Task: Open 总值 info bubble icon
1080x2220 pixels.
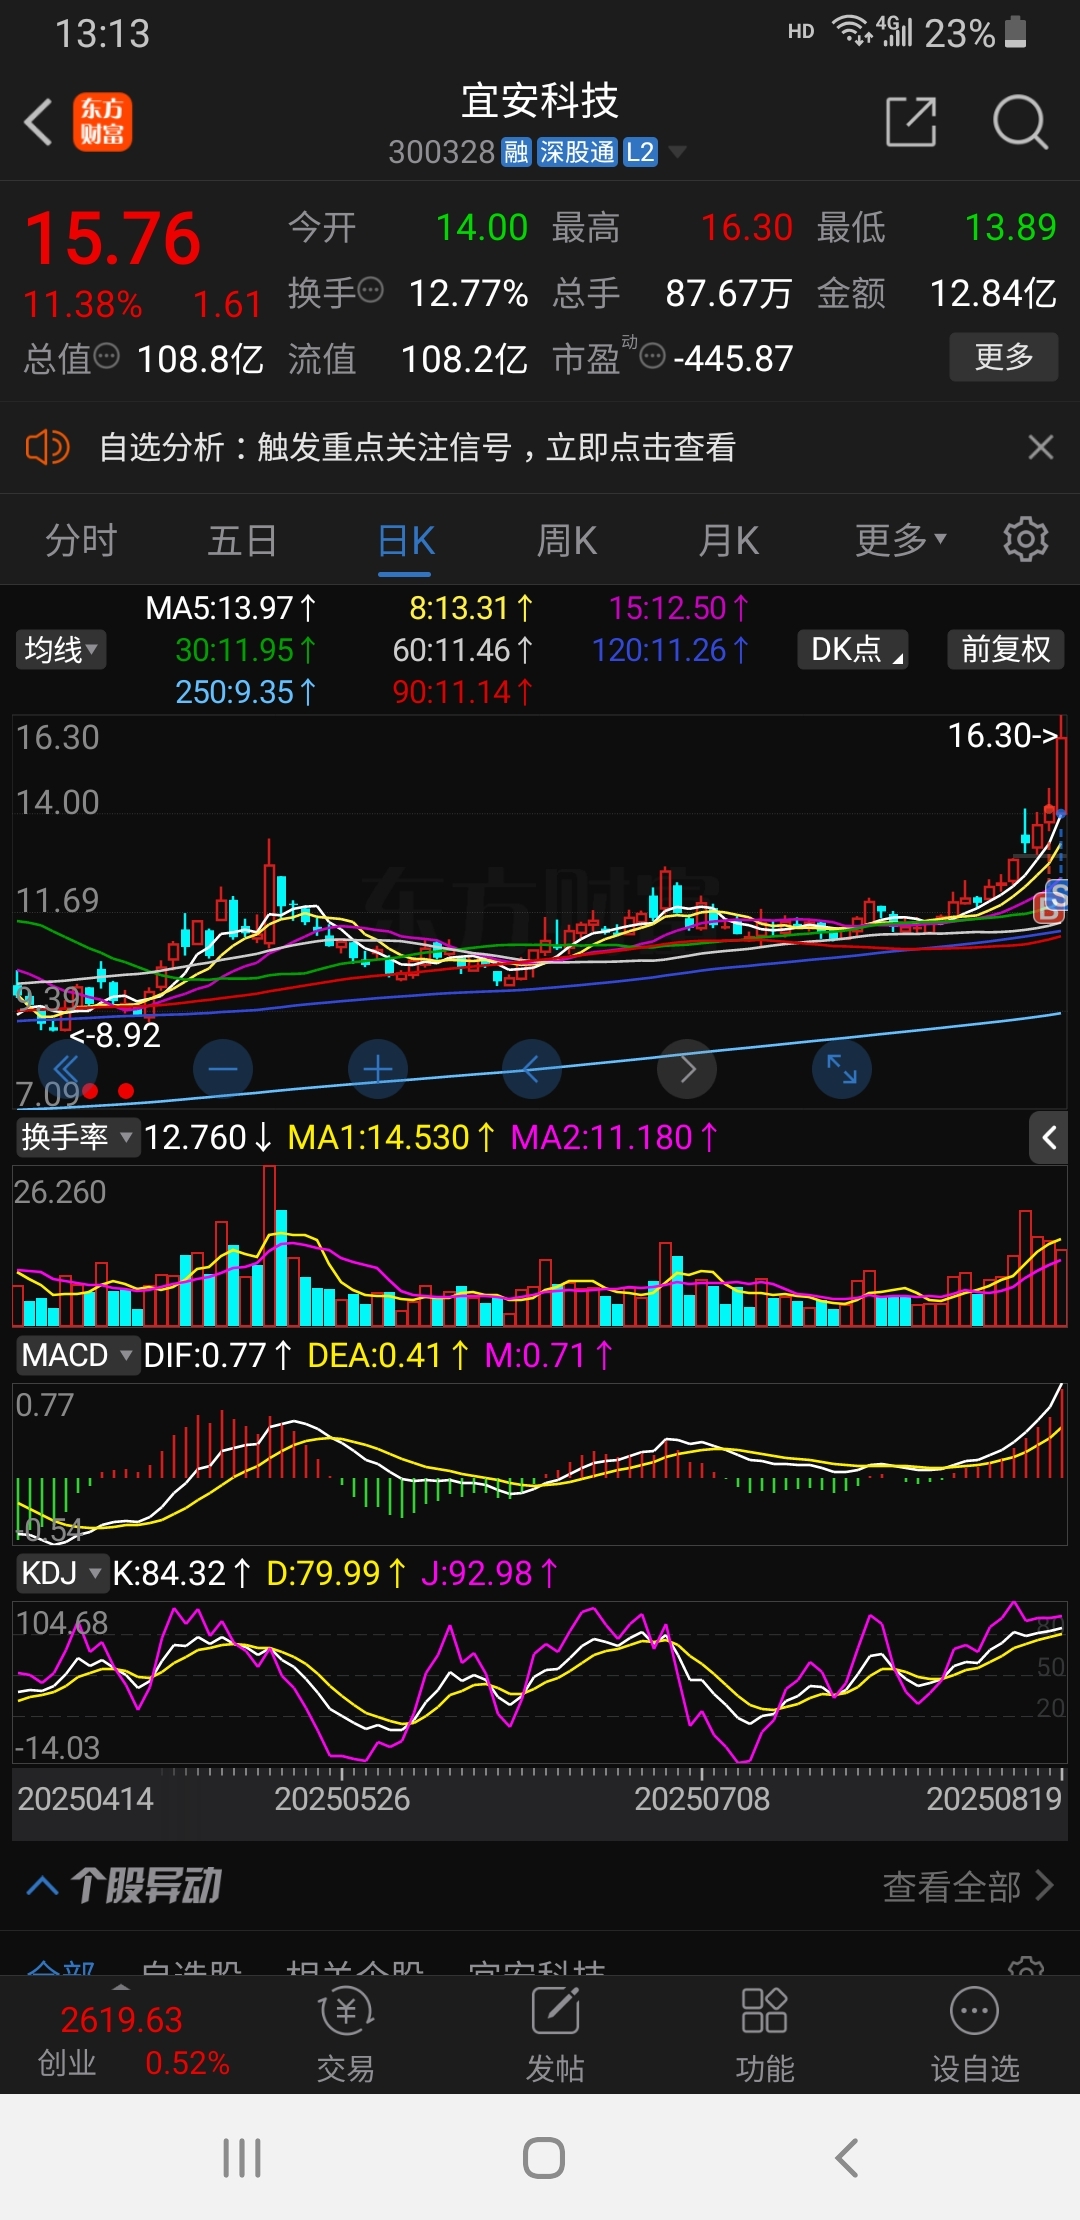Action: [x=106, y=356]
